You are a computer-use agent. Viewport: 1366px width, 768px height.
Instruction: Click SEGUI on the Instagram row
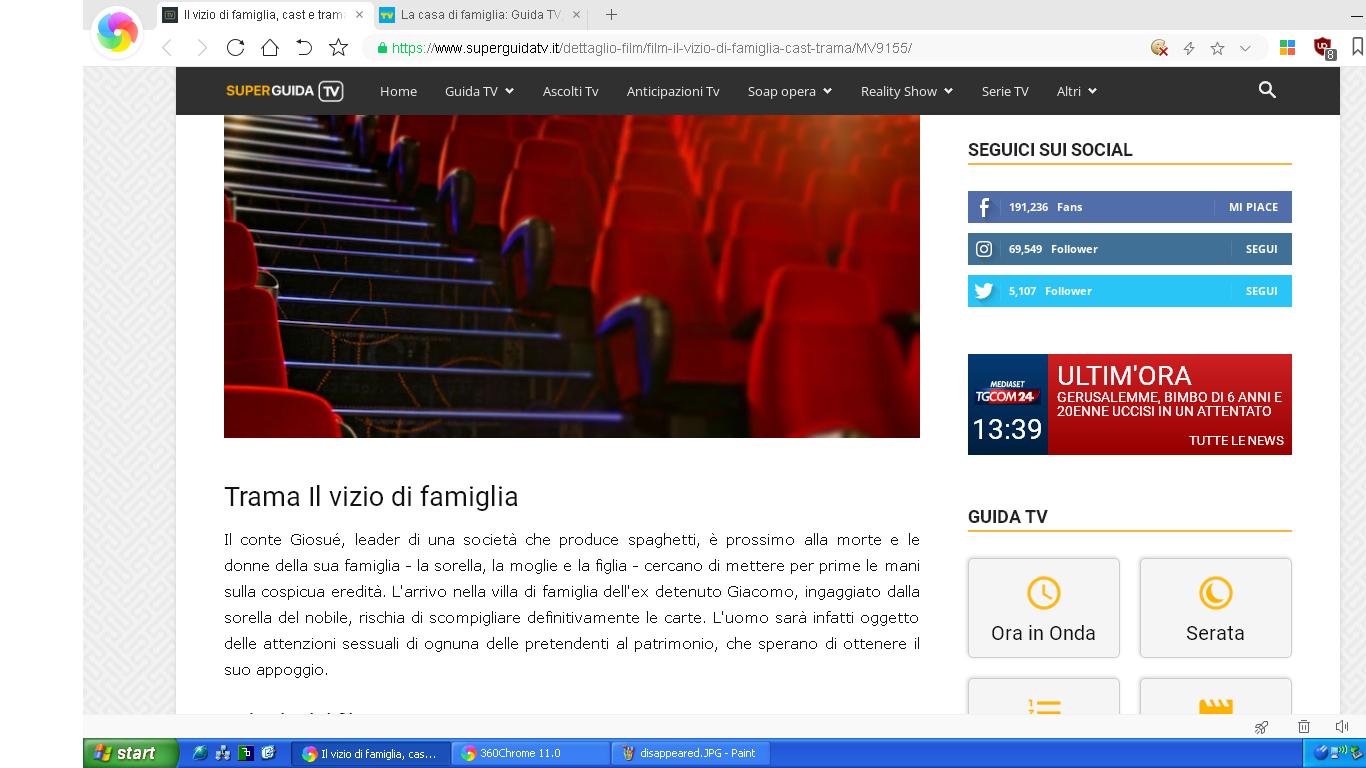(x=1261, y=249)
